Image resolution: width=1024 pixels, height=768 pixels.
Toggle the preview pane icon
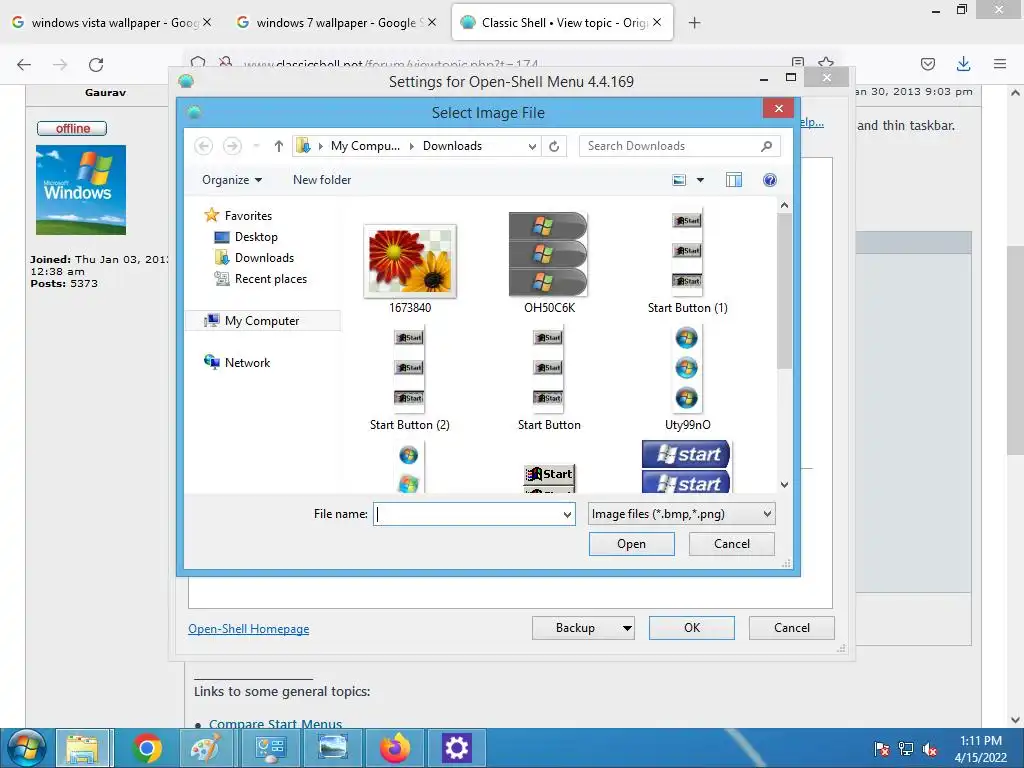tap(734, 180)
